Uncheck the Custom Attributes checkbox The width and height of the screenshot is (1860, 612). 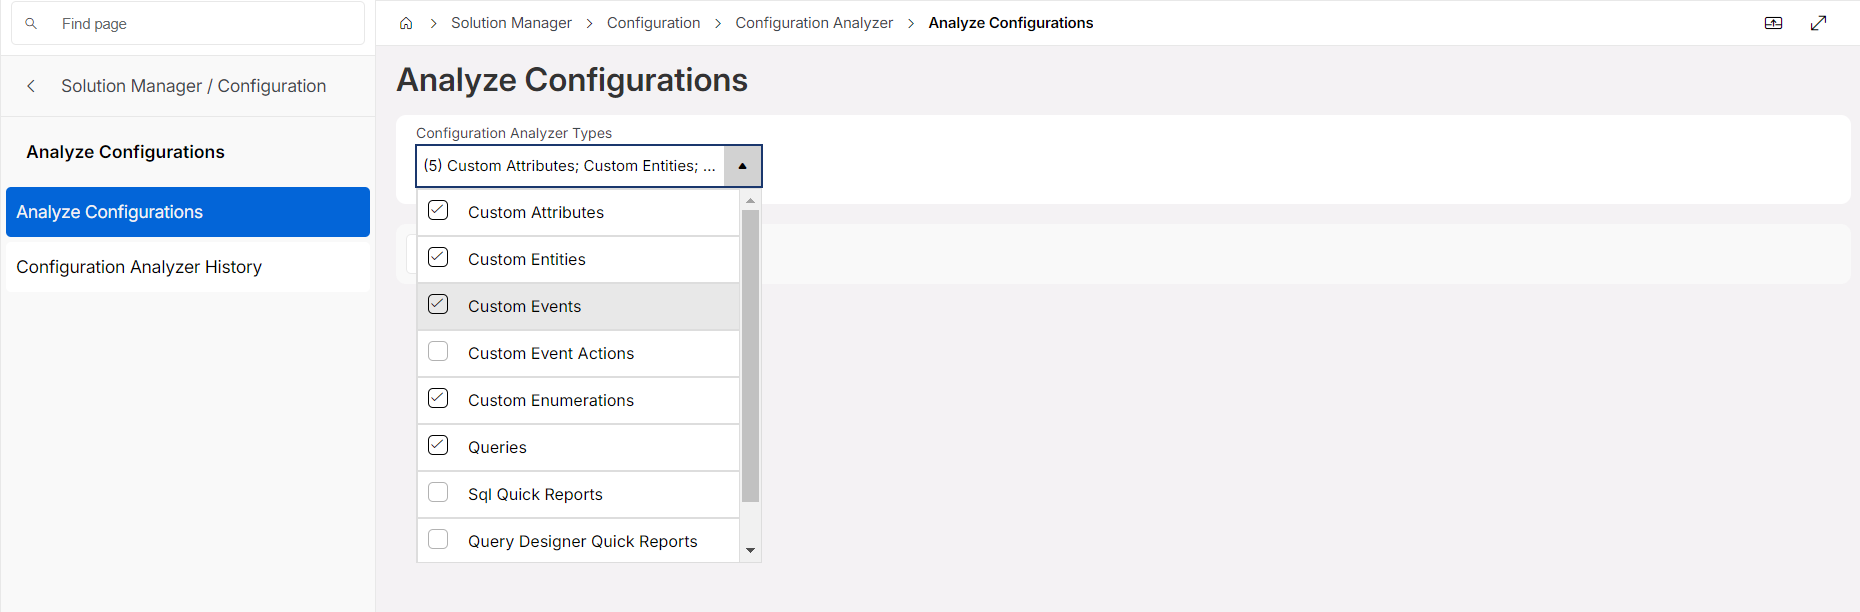(438, 210)
